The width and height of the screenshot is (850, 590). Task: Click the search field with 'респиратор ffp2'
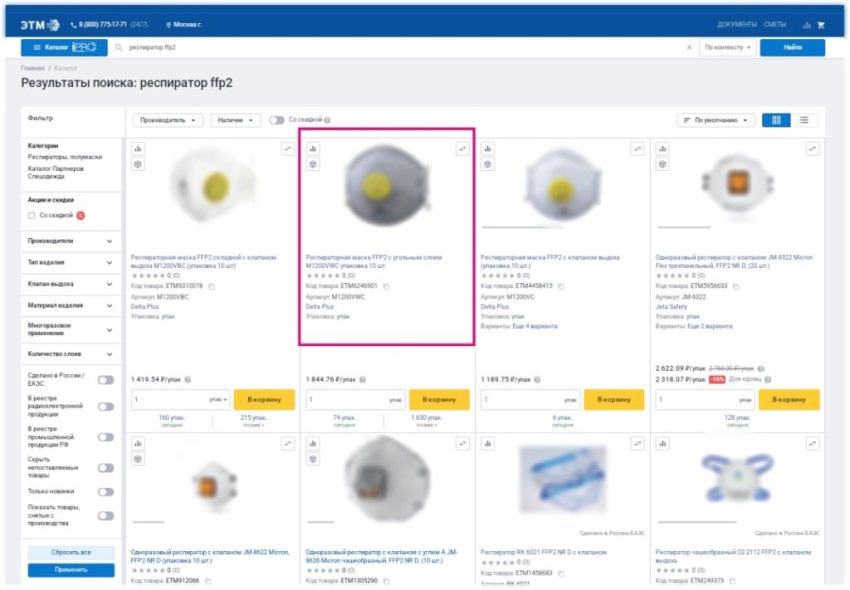[401, 48]
